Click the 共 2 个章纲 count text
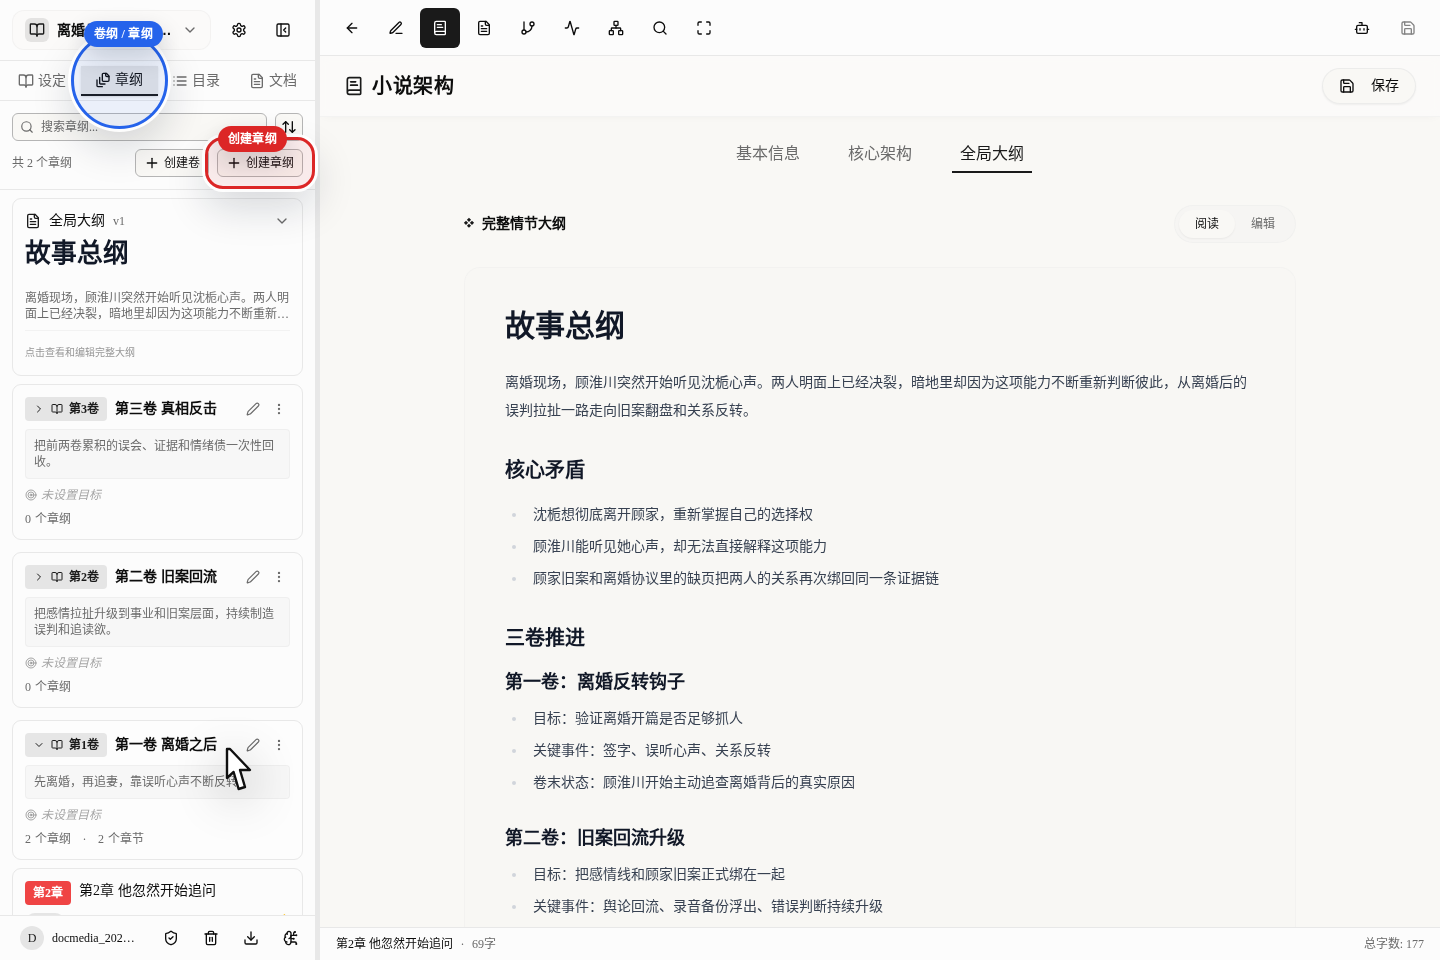Viewport: 1440px width, 960px height. point(42,163)
